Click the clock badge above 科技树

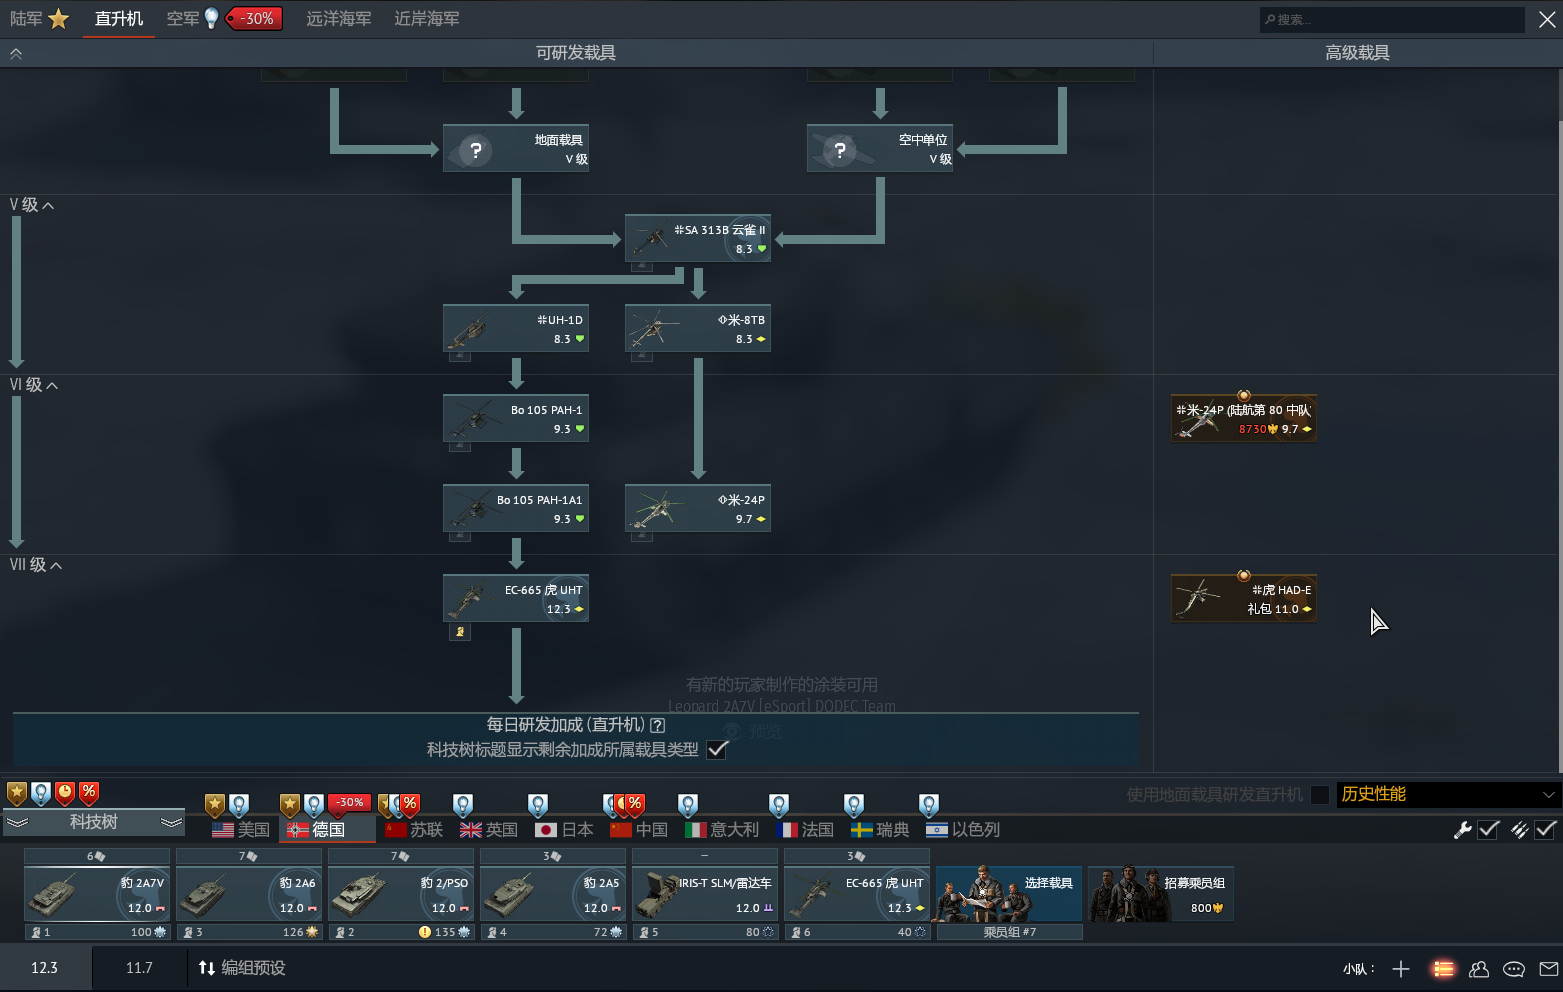[65, 793]
